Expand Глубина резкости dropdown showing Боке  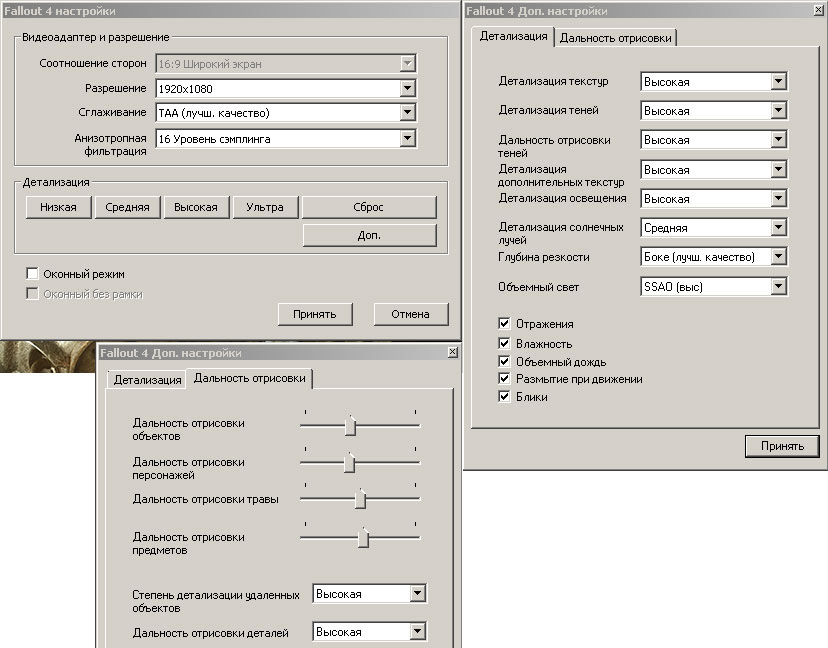713,257
